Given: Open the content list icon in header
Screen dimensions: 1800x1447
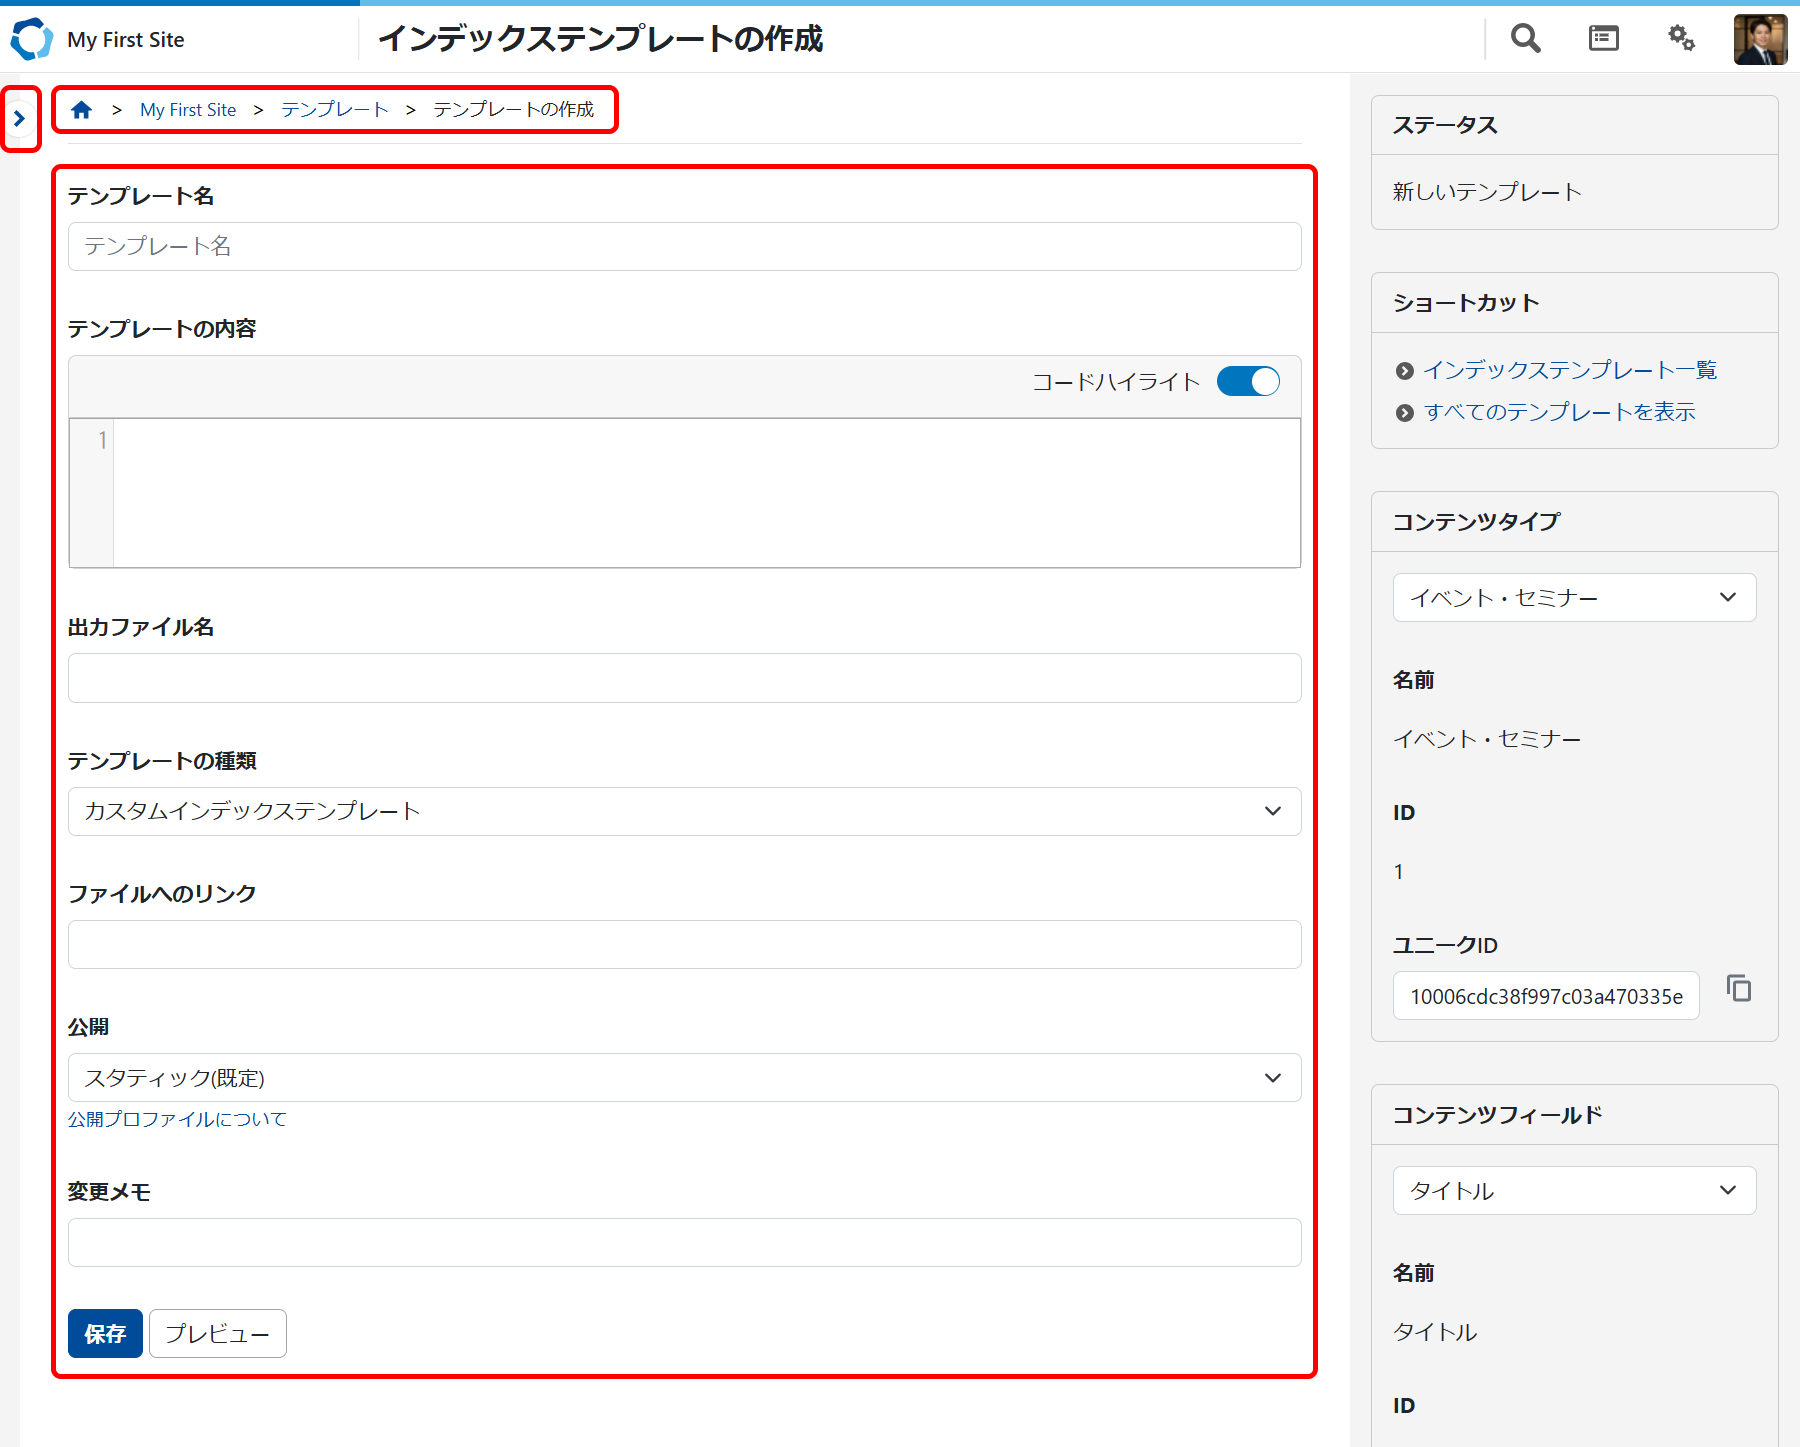Looking at the screenshot, I should coord(1603,39).
